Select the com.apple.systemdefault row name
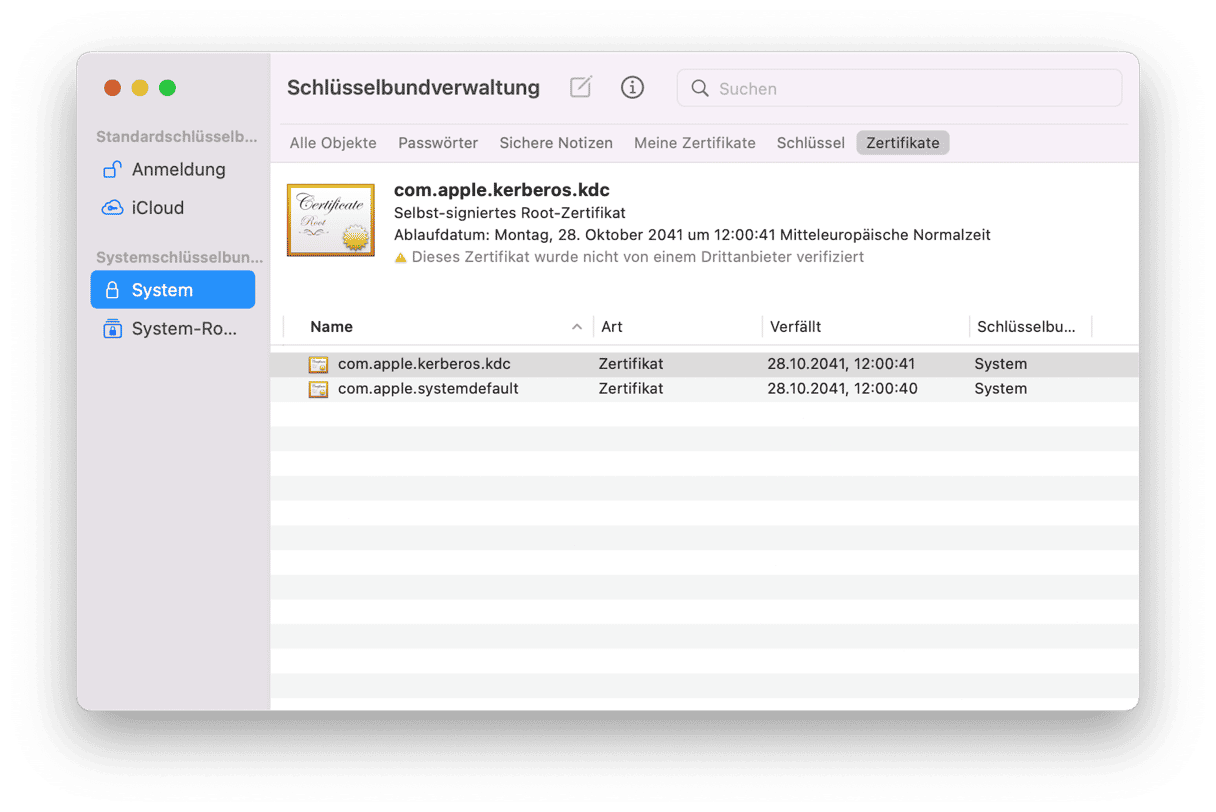Image resolution: width=1216 pixels, height=812 pixels. tap(428, 389)
